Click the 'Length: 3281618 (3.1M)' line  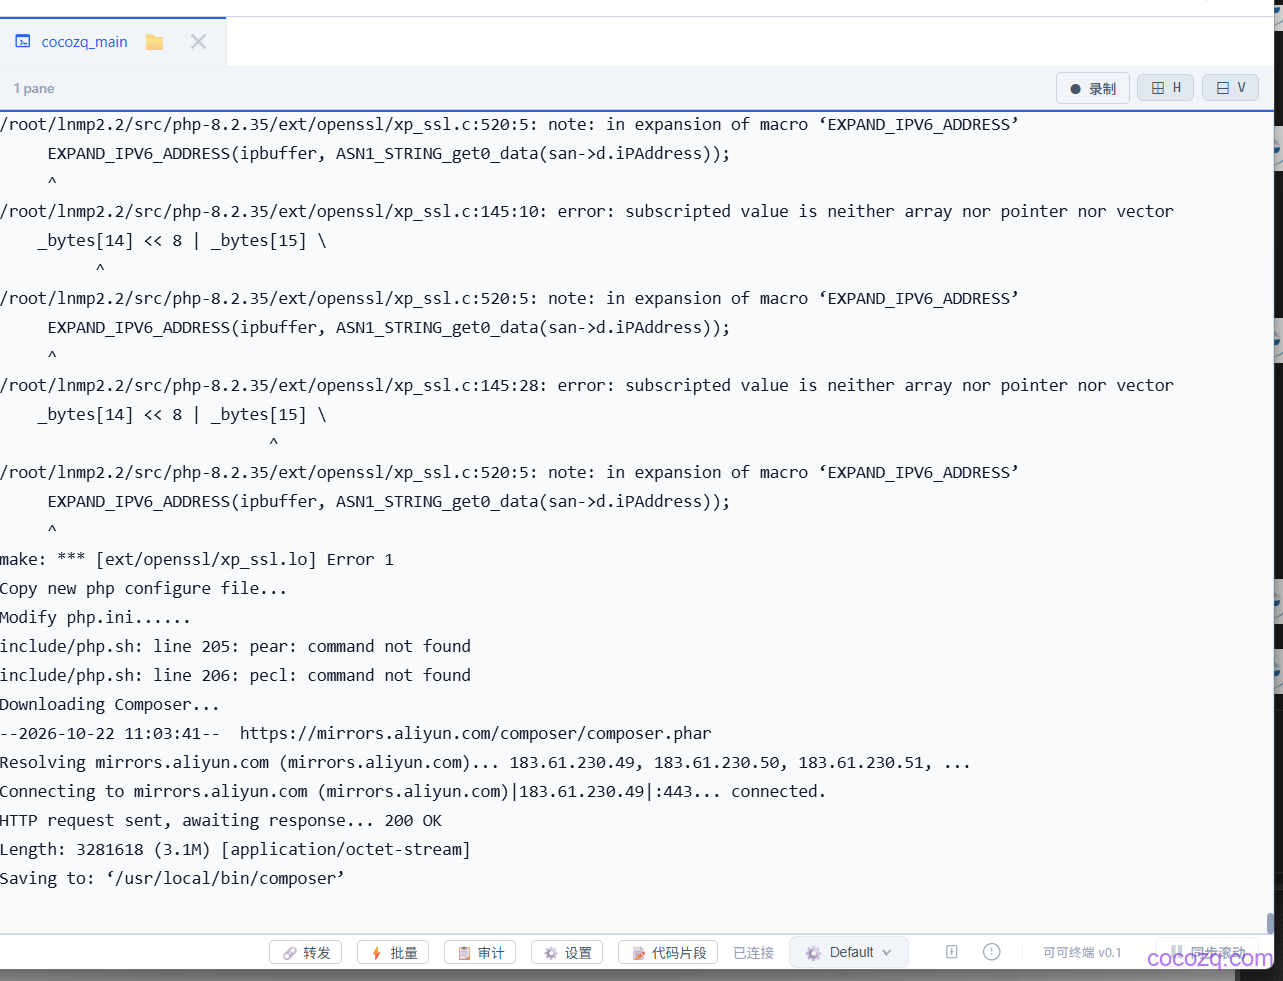(x=235, y=850)
